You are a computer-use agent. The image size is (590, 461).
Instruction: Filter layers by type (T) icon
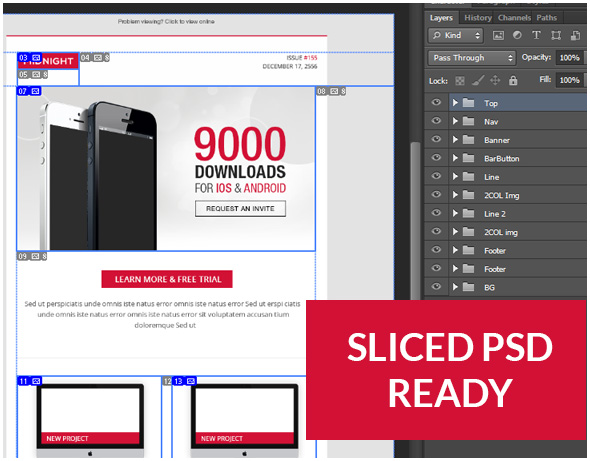click(x=536, y=35)
